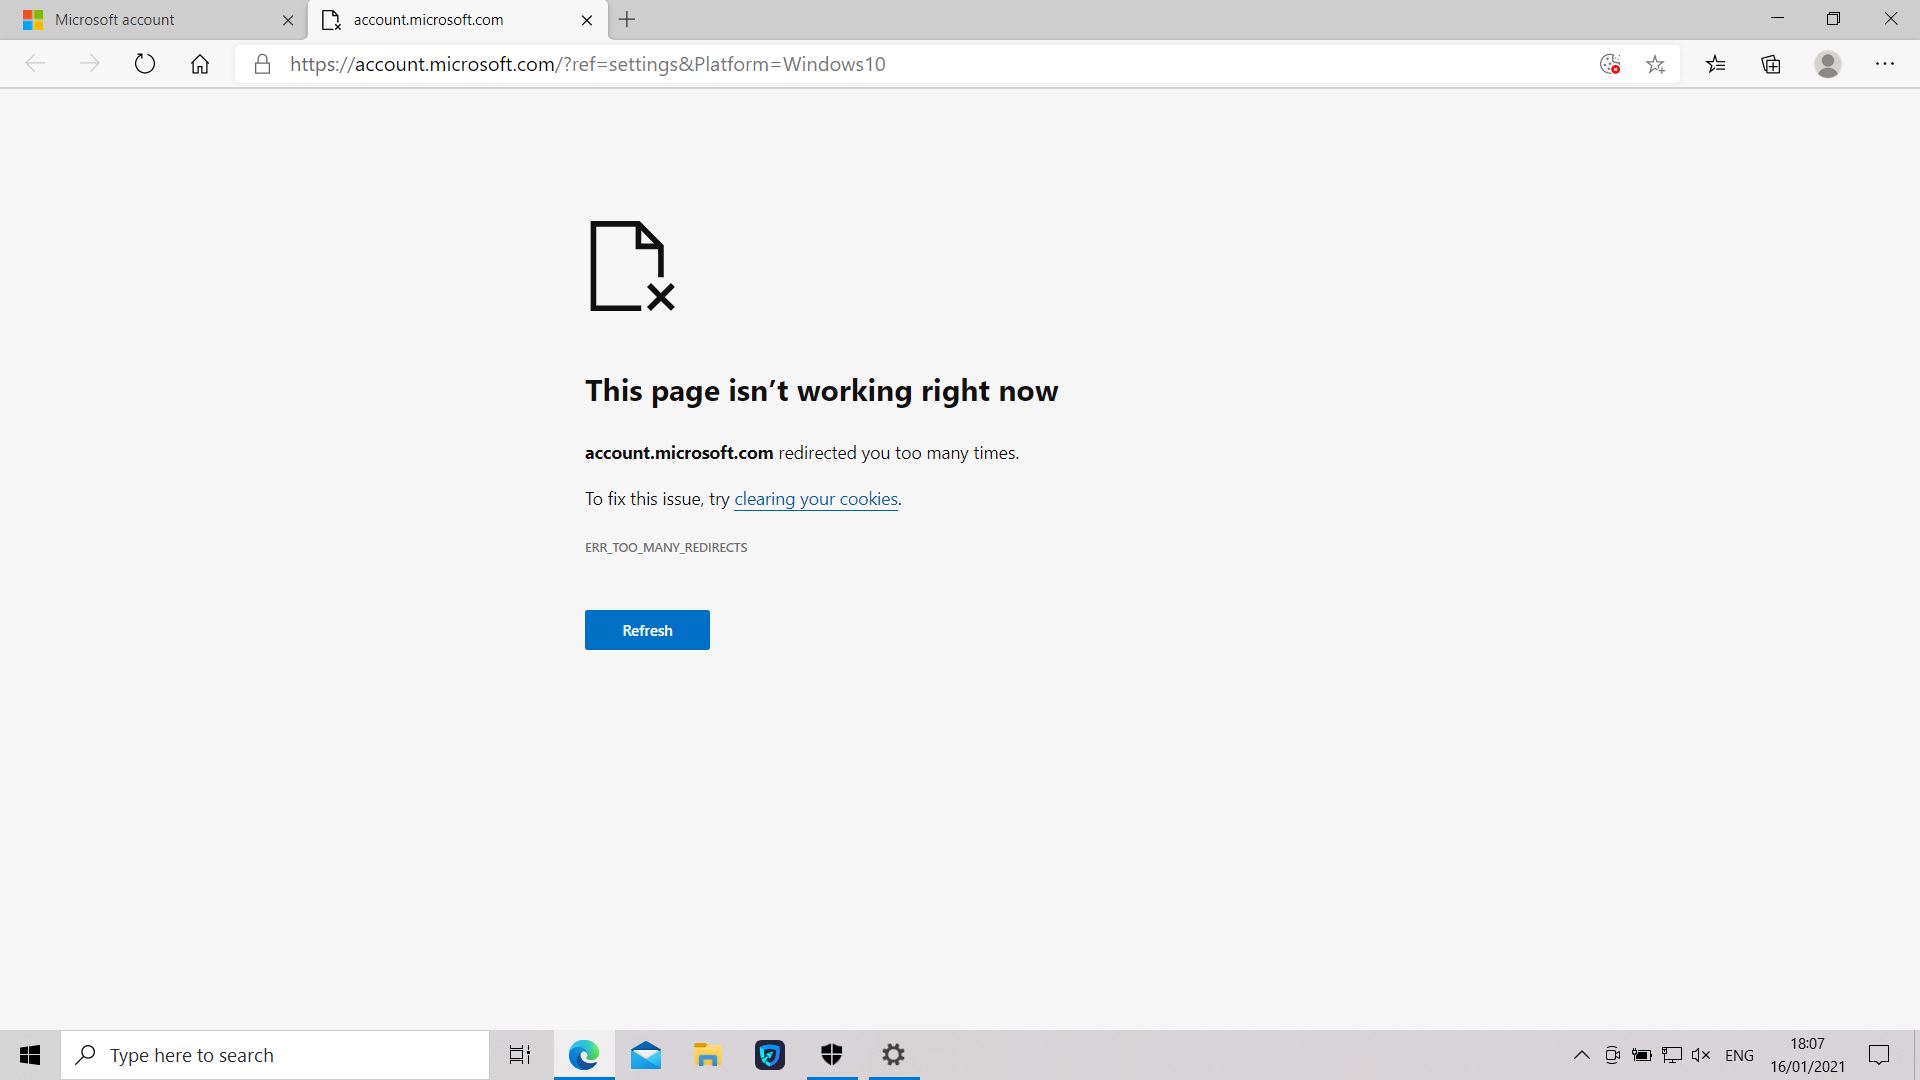Click the browser Back arrow
This screenshot has height=1080, width=1920.
point(35,64)
